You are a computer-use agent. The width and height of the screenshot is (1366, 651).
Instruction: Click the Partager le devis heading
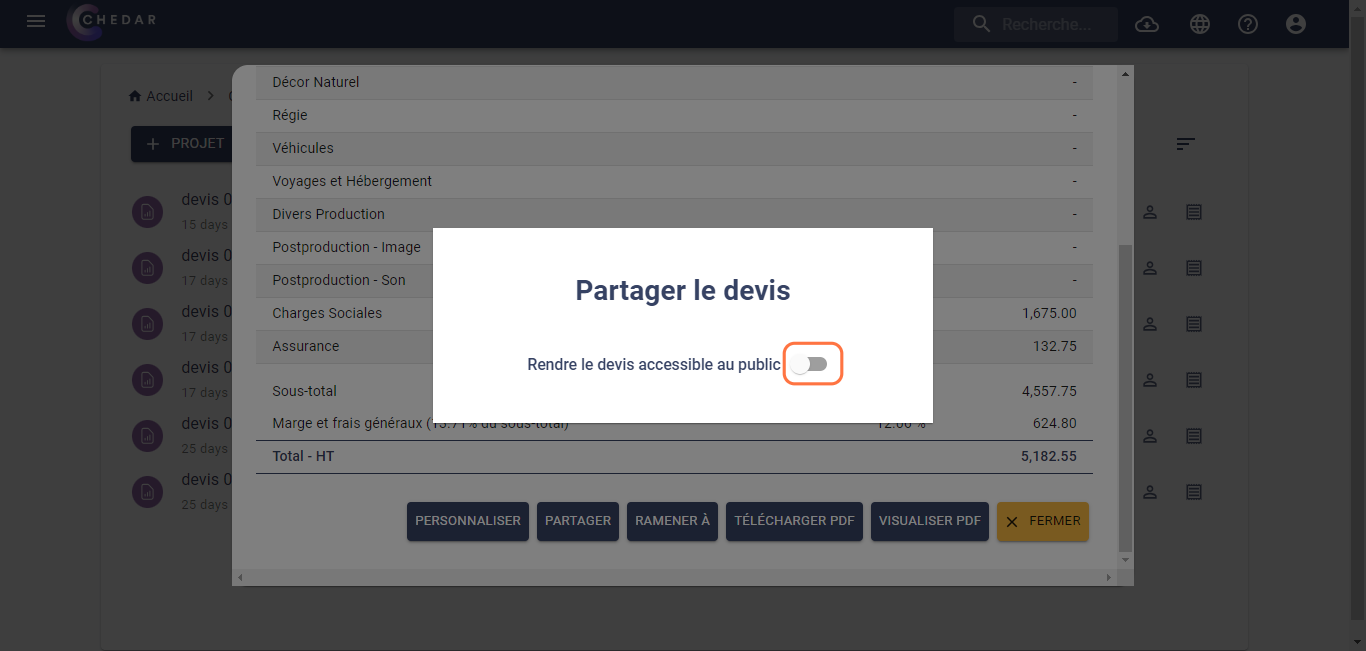(x=683, y=291)
